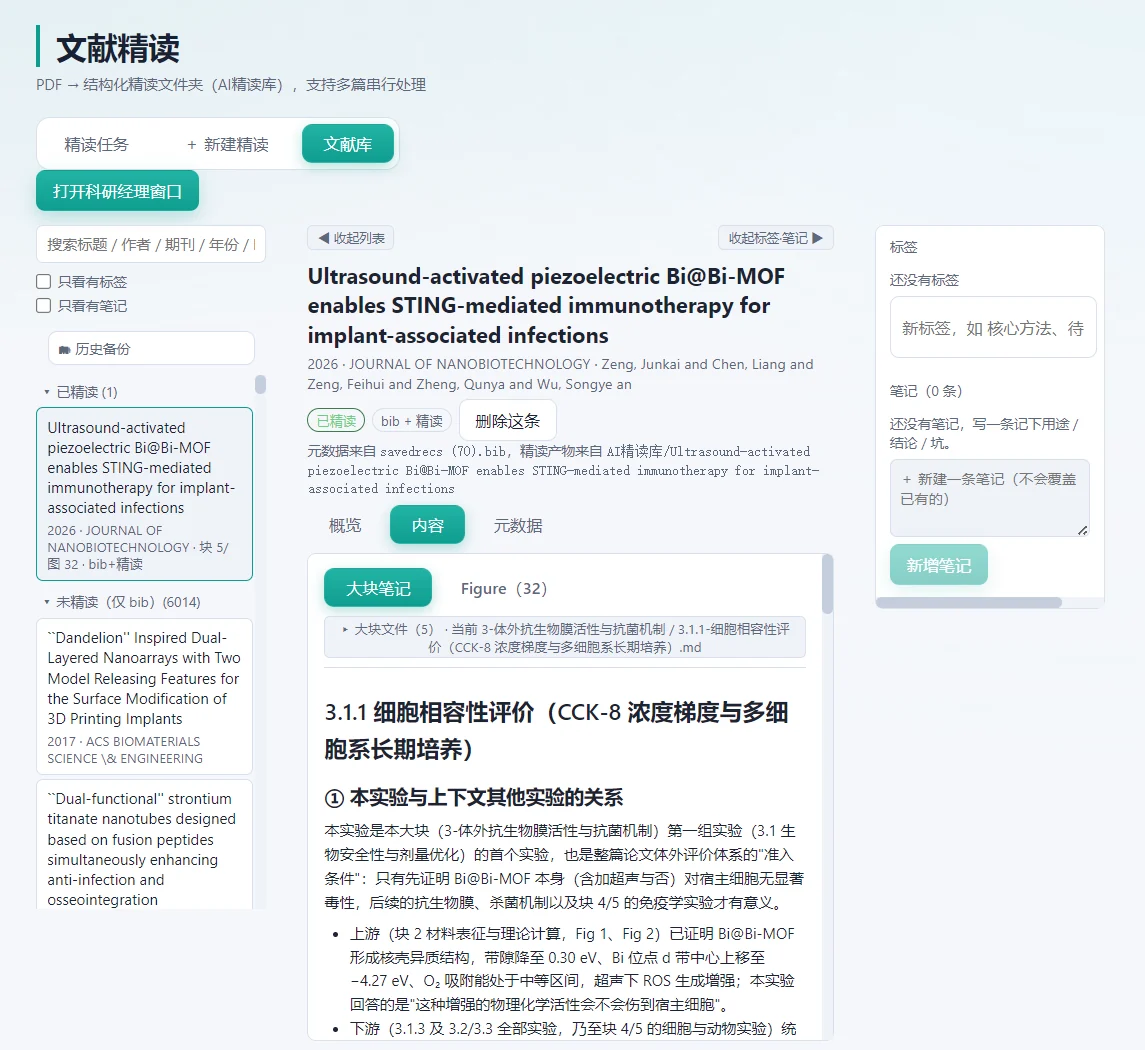
Task: Click the ① 本实验与上下文其他实验的关系 heading
Action: (474, 797)
